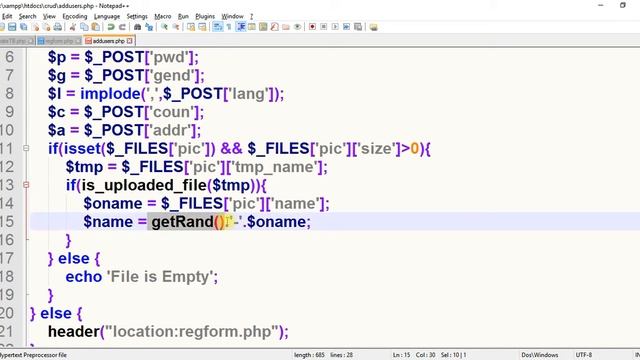Collapse the fold marker on line 11
Image resolution: width=640 pixels, height=360 pixels.
pos(26,148)
